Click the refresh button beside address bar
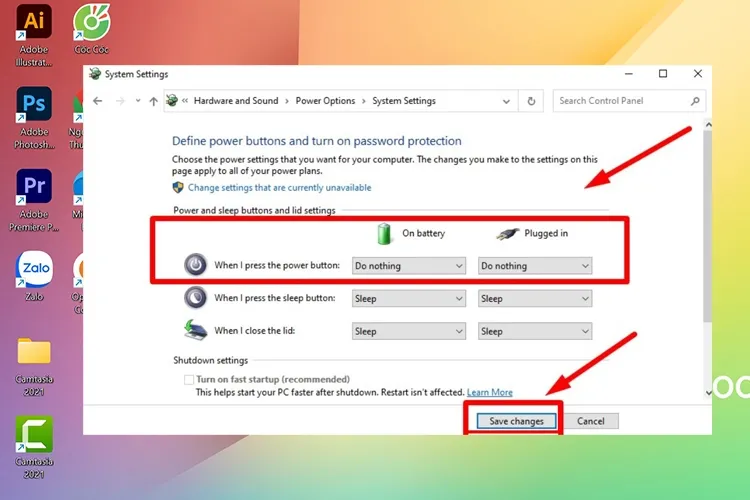750x500 pixels. [x=532, y=101]
